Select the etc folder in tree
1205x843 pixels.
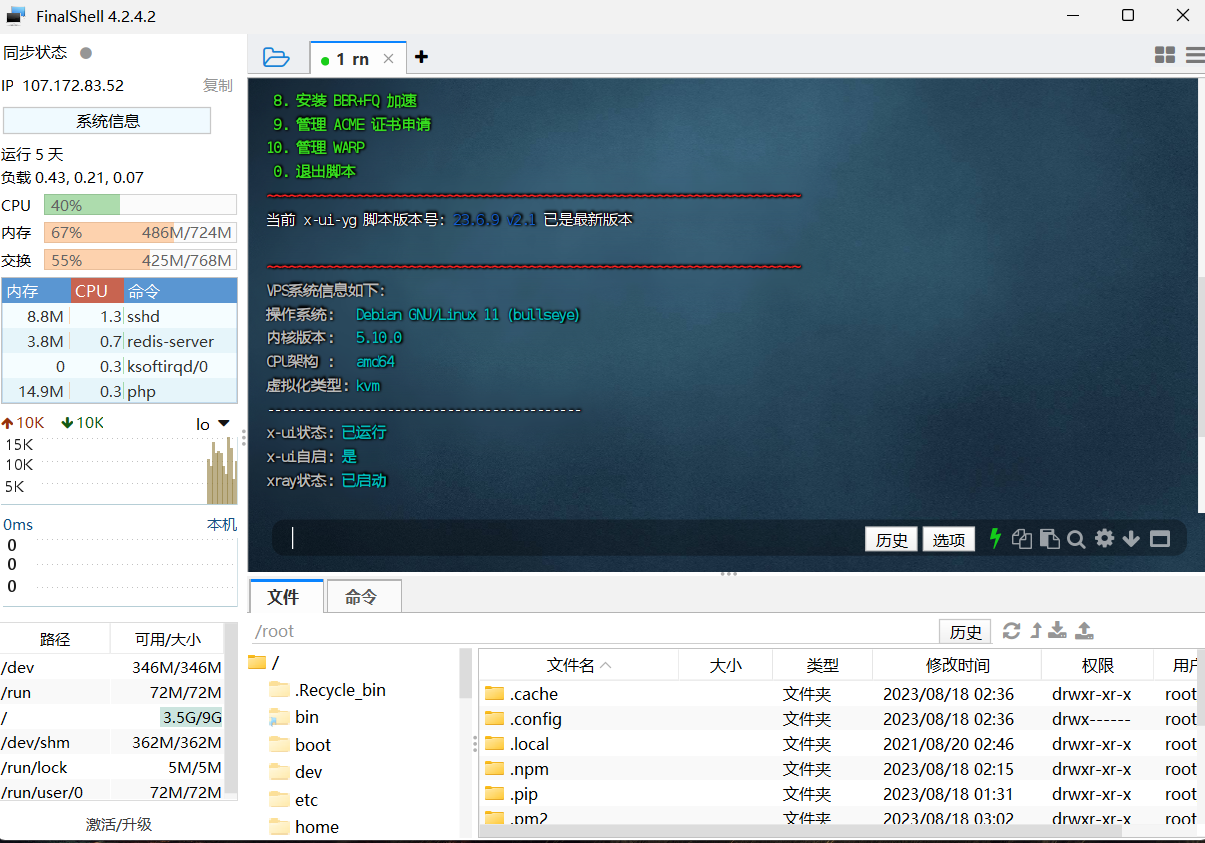click(306, 800)
